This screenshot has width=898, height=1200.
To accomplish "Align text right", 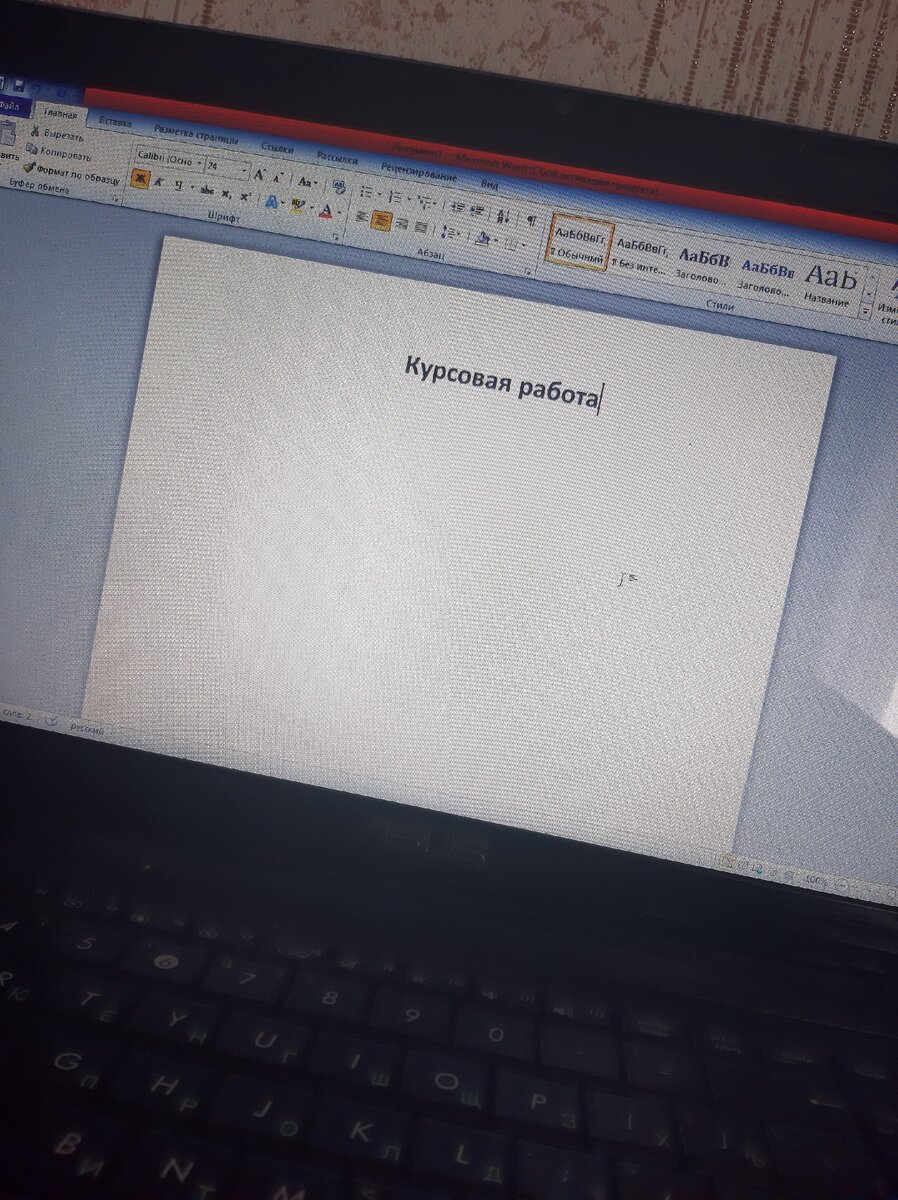I will 402,224.
